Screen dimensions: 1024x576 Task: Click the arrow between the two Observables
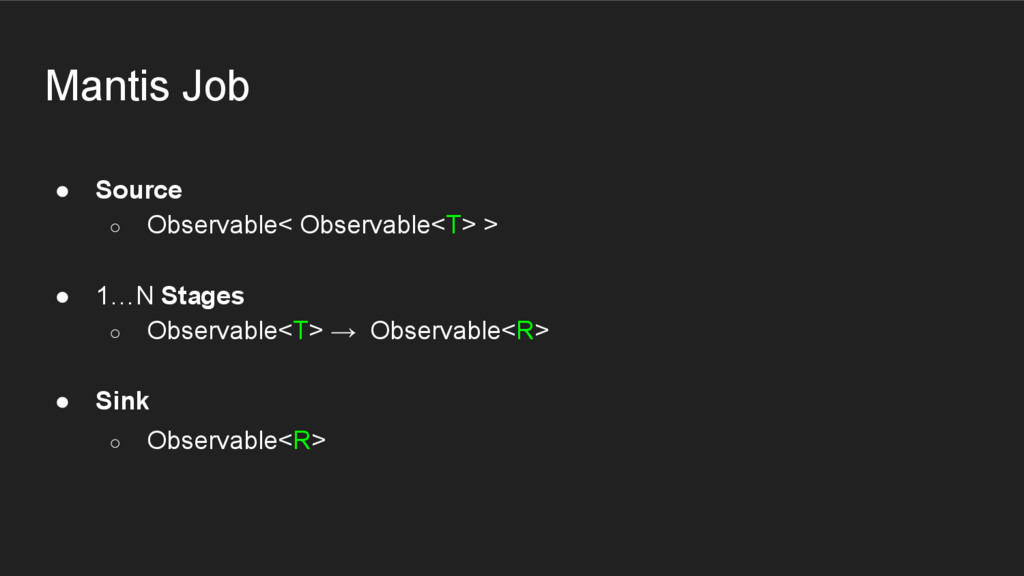tap(342, 332)
